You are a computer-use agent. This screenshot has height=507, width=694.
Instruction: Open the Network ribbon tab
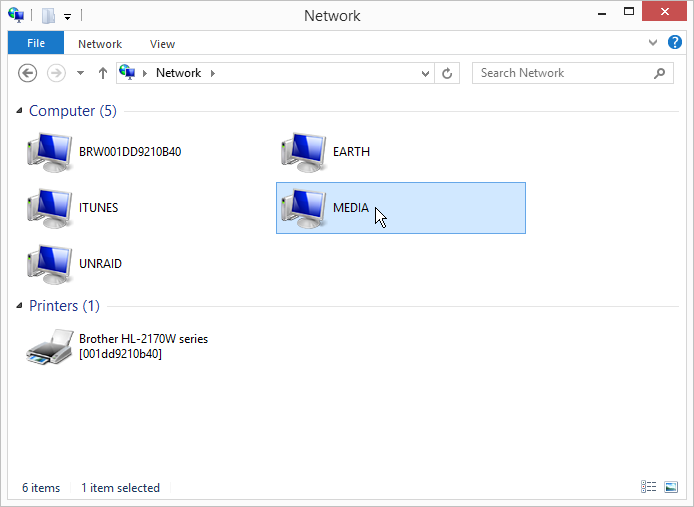(100, 44)
